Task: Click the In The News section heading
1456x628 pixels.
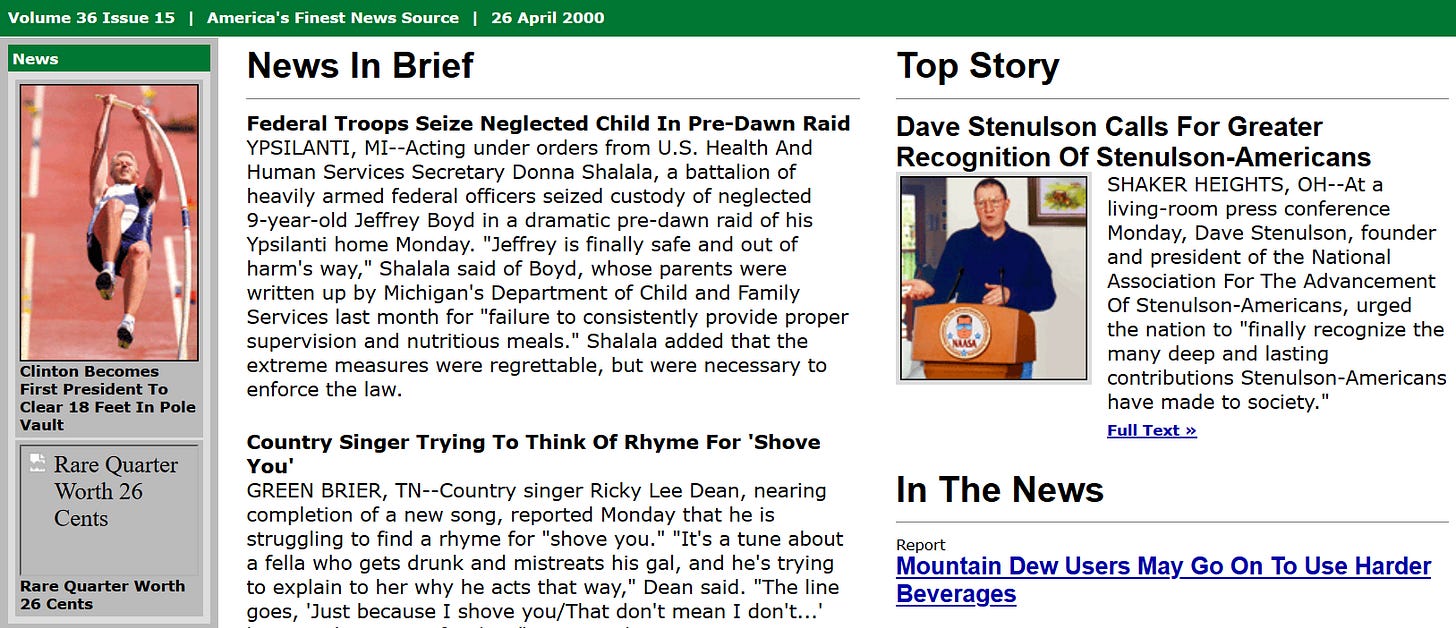Action: coord(999,490)
